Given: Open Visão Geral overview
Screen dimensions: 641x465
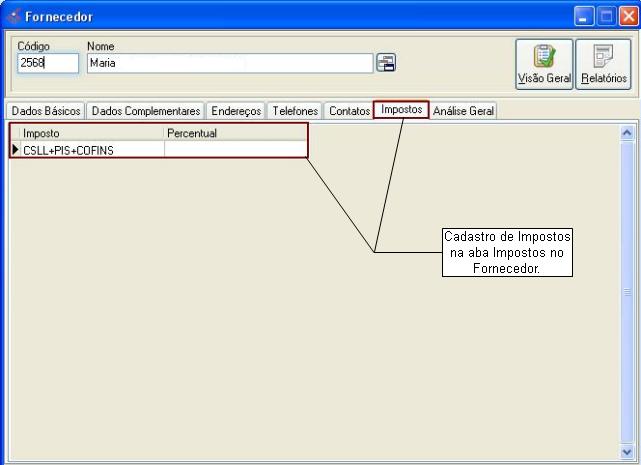Looking at the screenshot, I should [545, 64].
